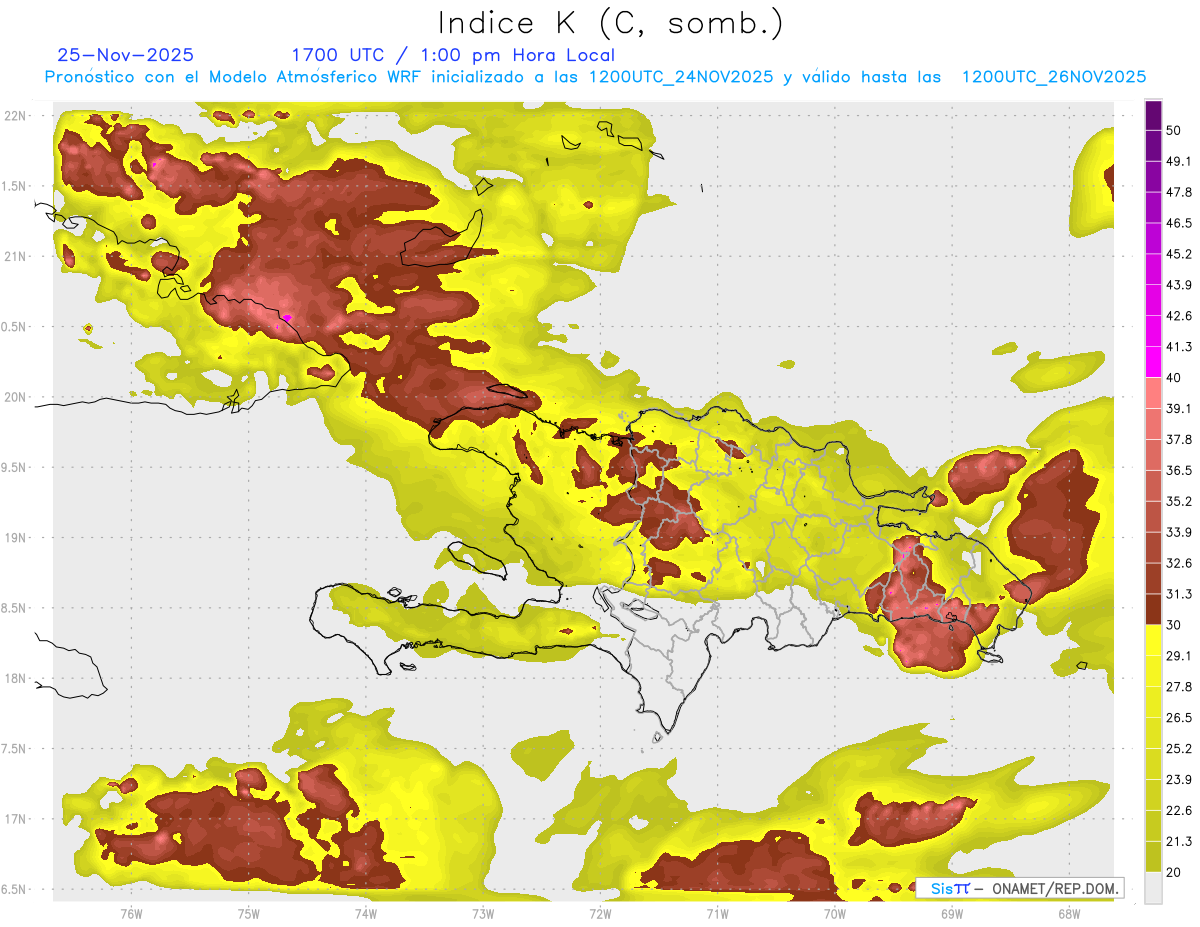Image resolution: width=1200 pixels, height=927 pixels.
Task: Click the "73W" longitude label
Action: tap(483, 913)
